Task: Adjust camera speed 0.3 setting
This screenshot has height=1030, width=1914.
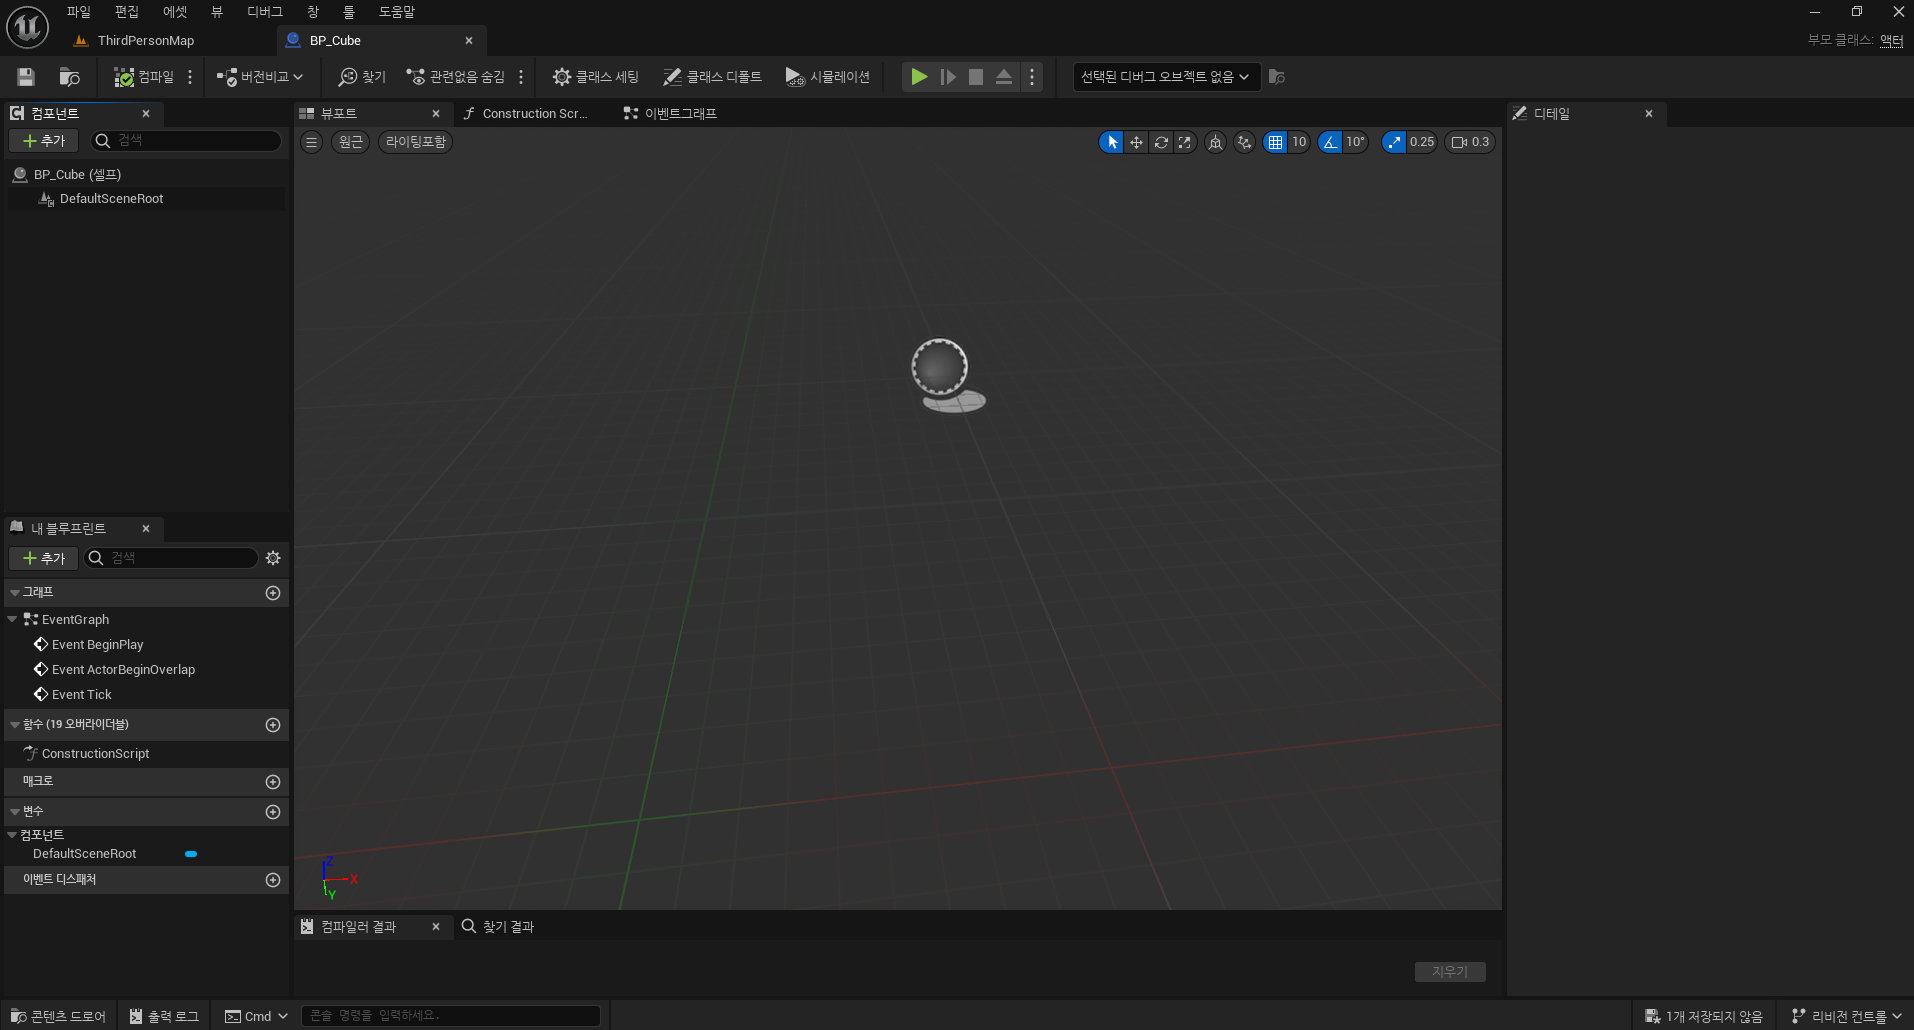Action: point(1471,142)
